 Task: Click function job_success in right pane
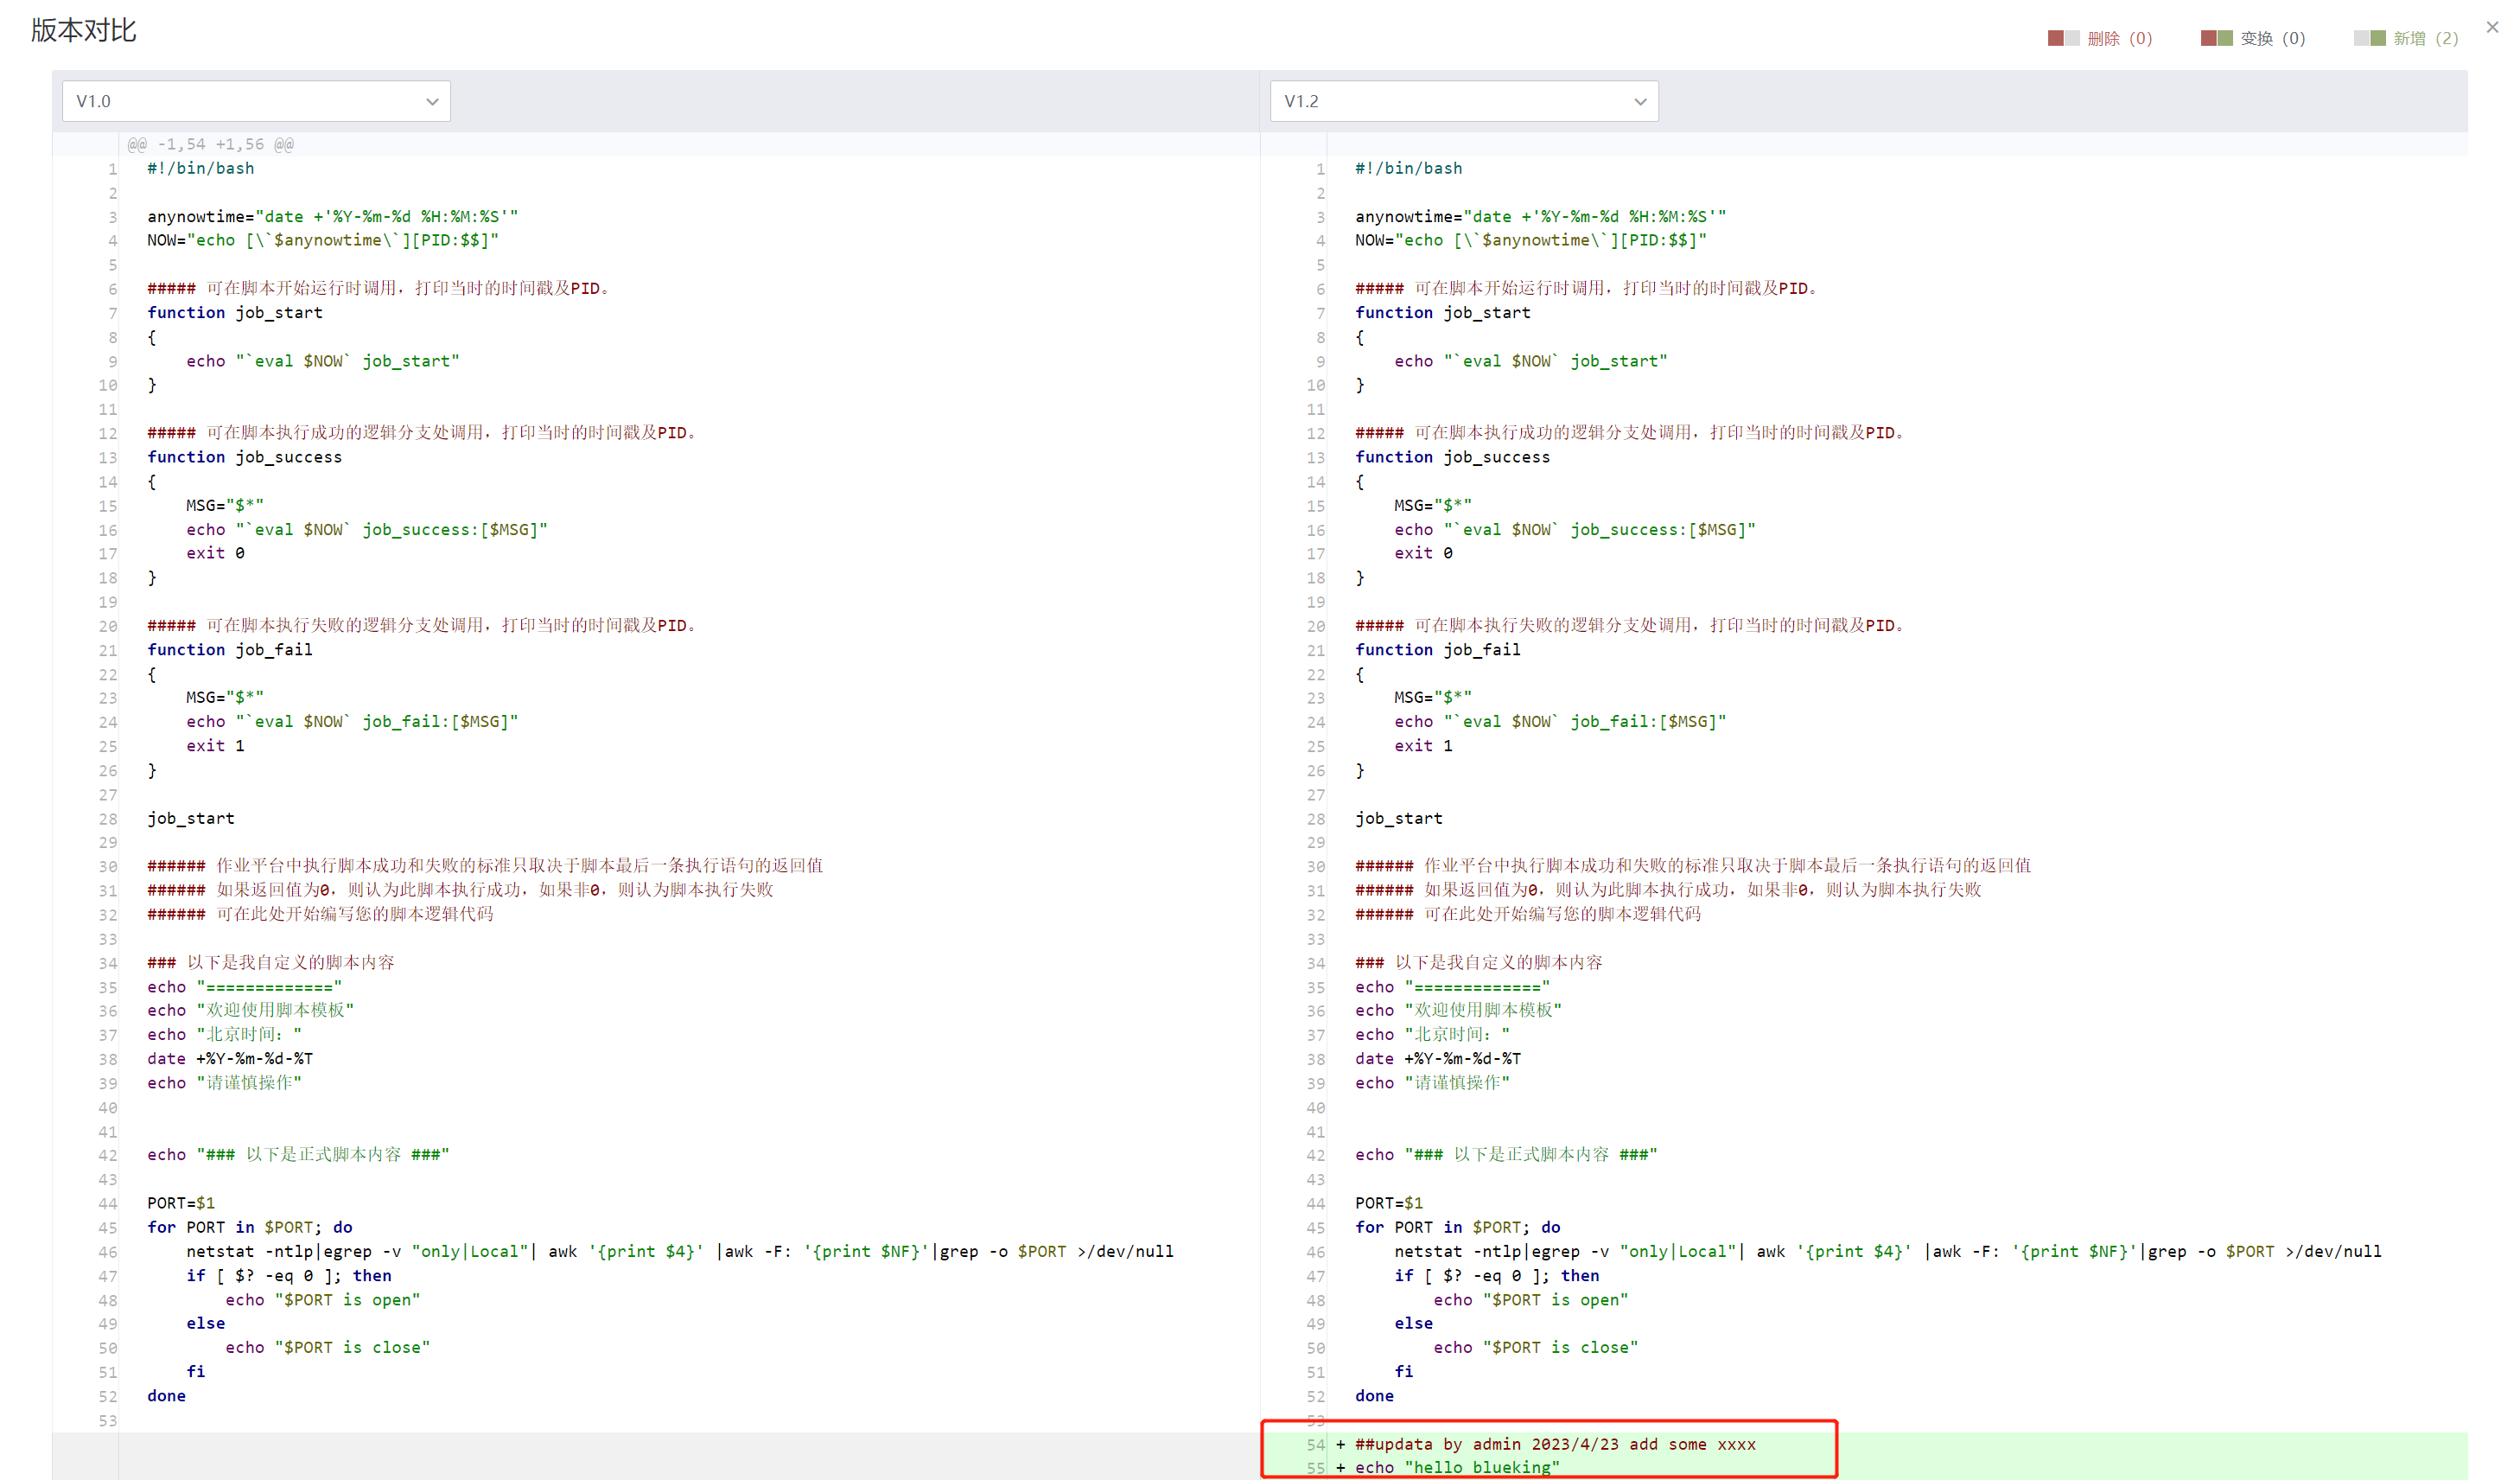click(x=1452, y=457)
